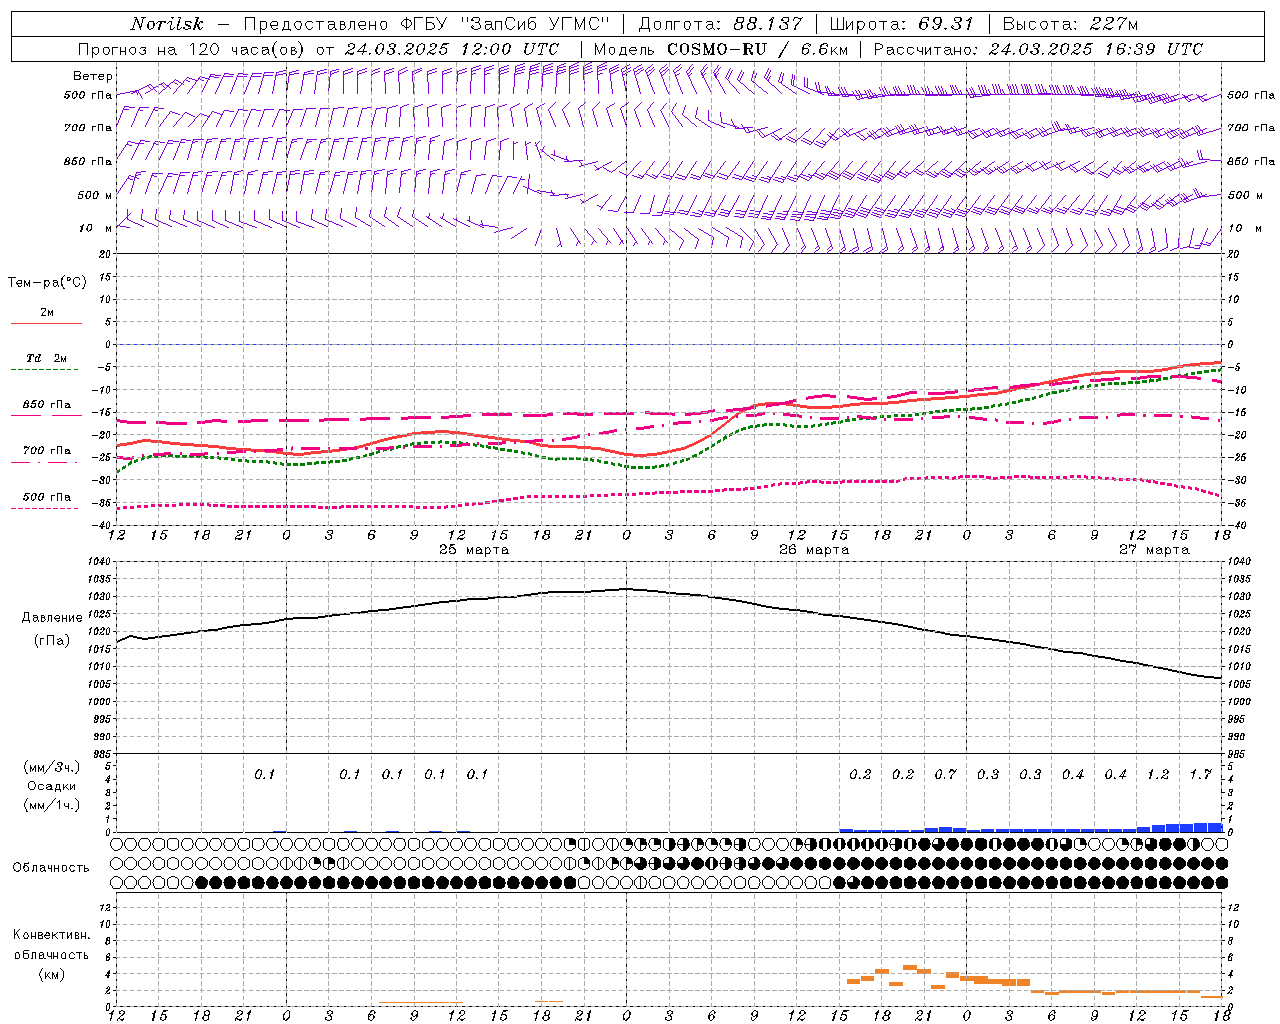Click the Рассчитано: 24.03.2025 16:39 UTC text
The image size is (1280, 1024).
coord(1038,49)
